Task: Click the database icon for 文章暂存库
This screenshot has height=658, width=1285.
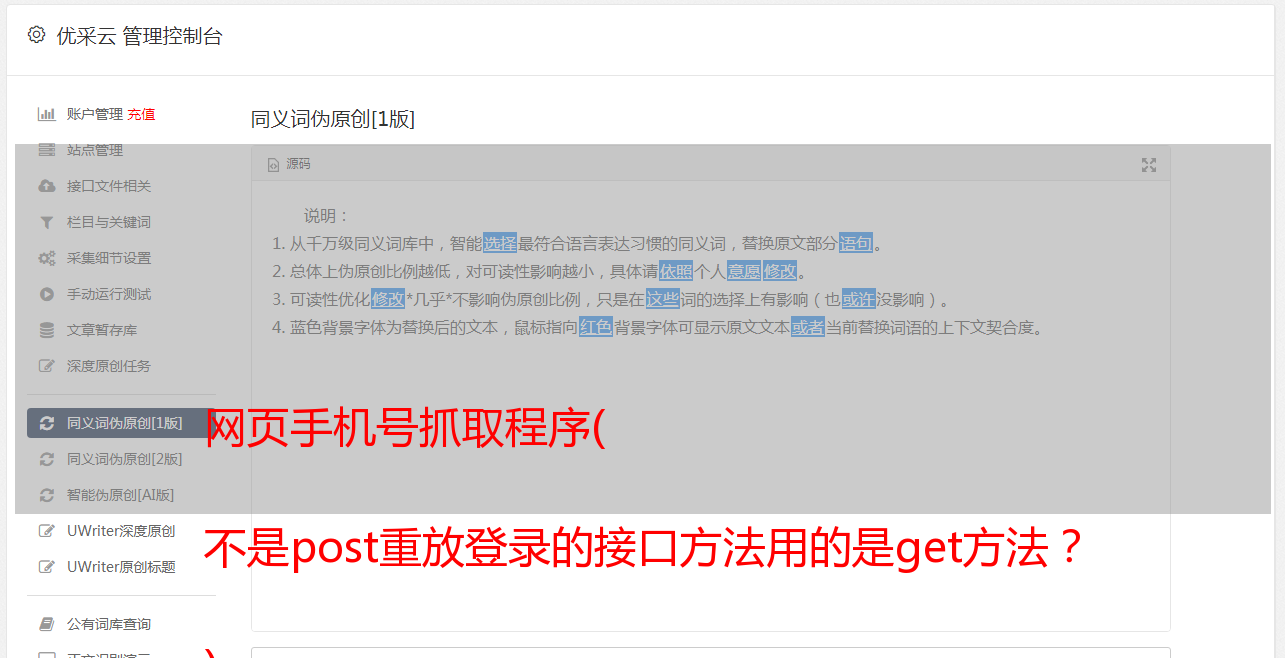Action: point(46,330)
